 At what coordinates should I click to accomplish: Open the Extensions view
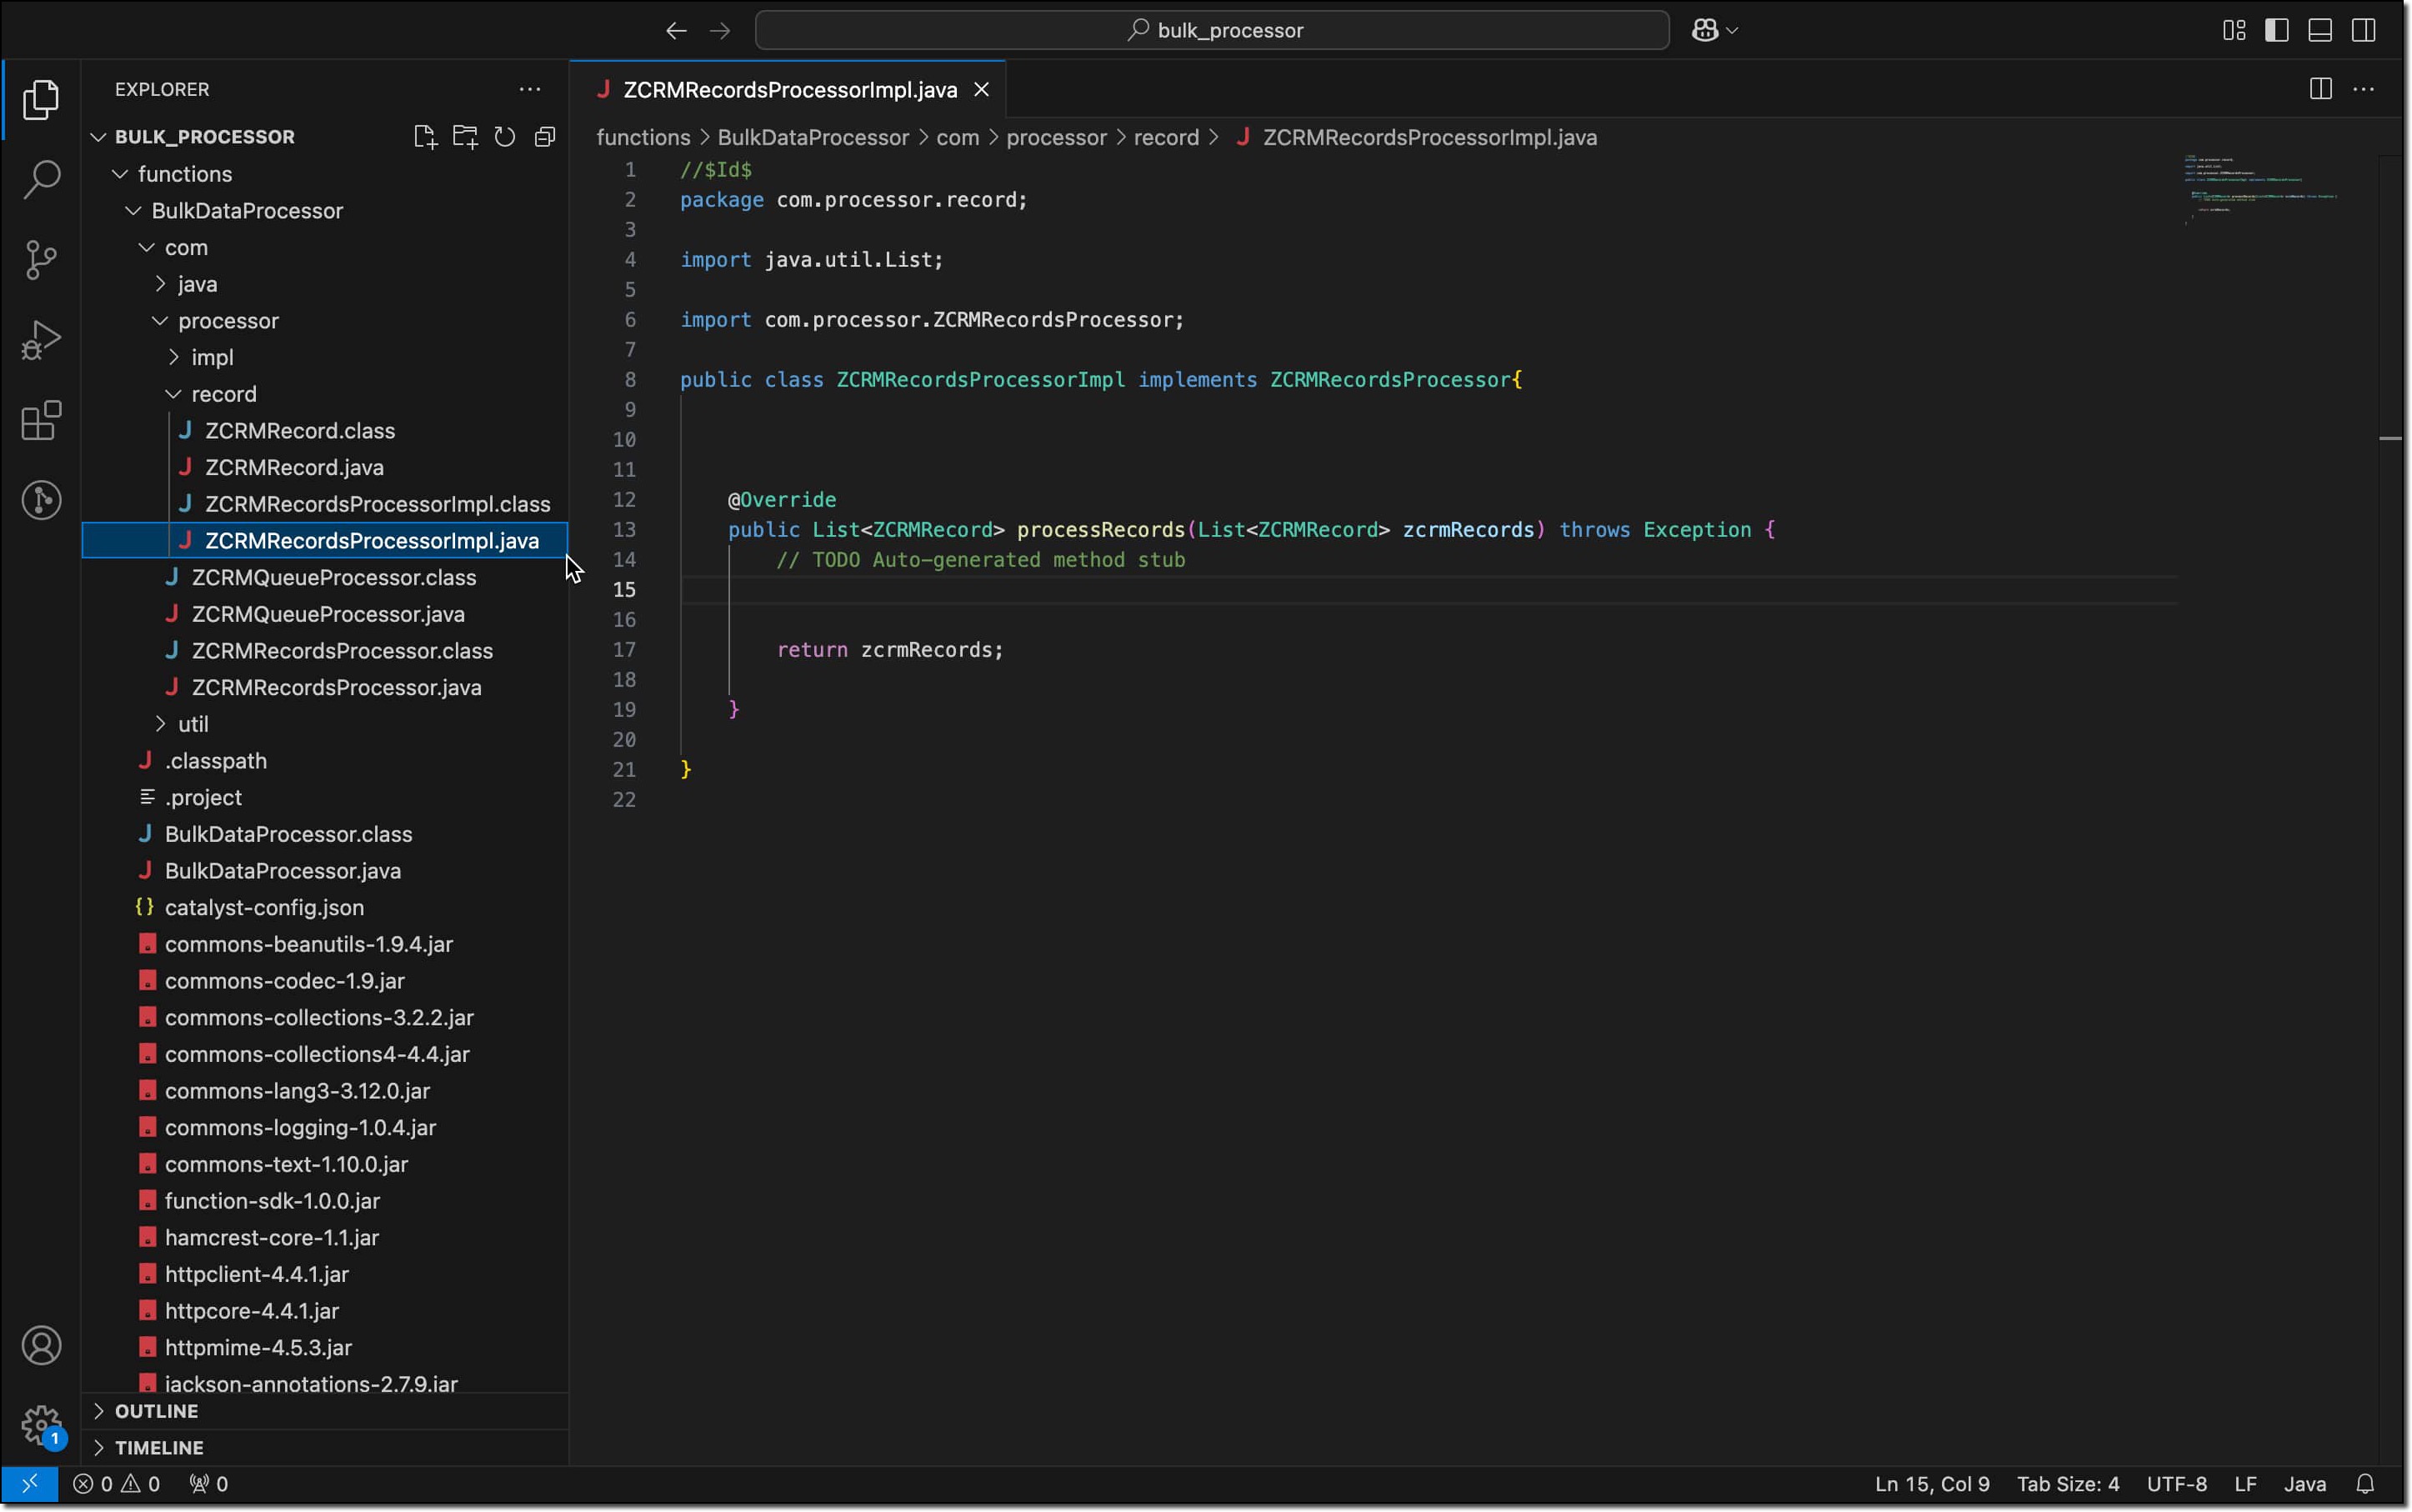(x=41, y=421)
